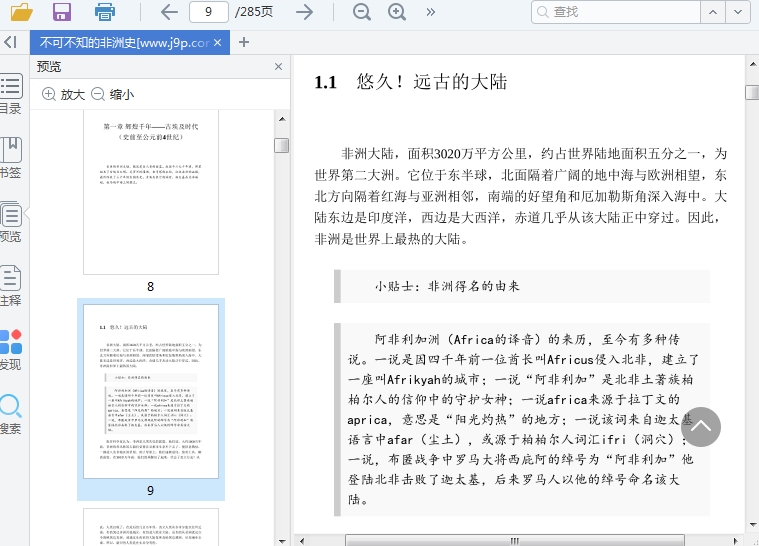This screenshot has height=546, width=759.
Task: Go to the previous page arrow
Action: click(x=169, y=12)
